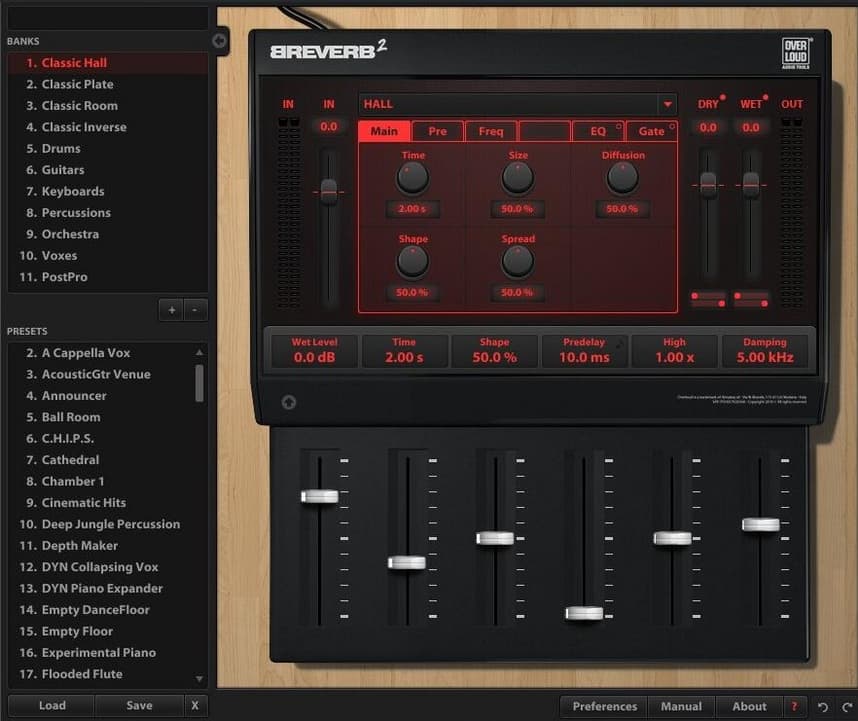Open the EQ tab
858x721 pixels.
pos(598,131)
